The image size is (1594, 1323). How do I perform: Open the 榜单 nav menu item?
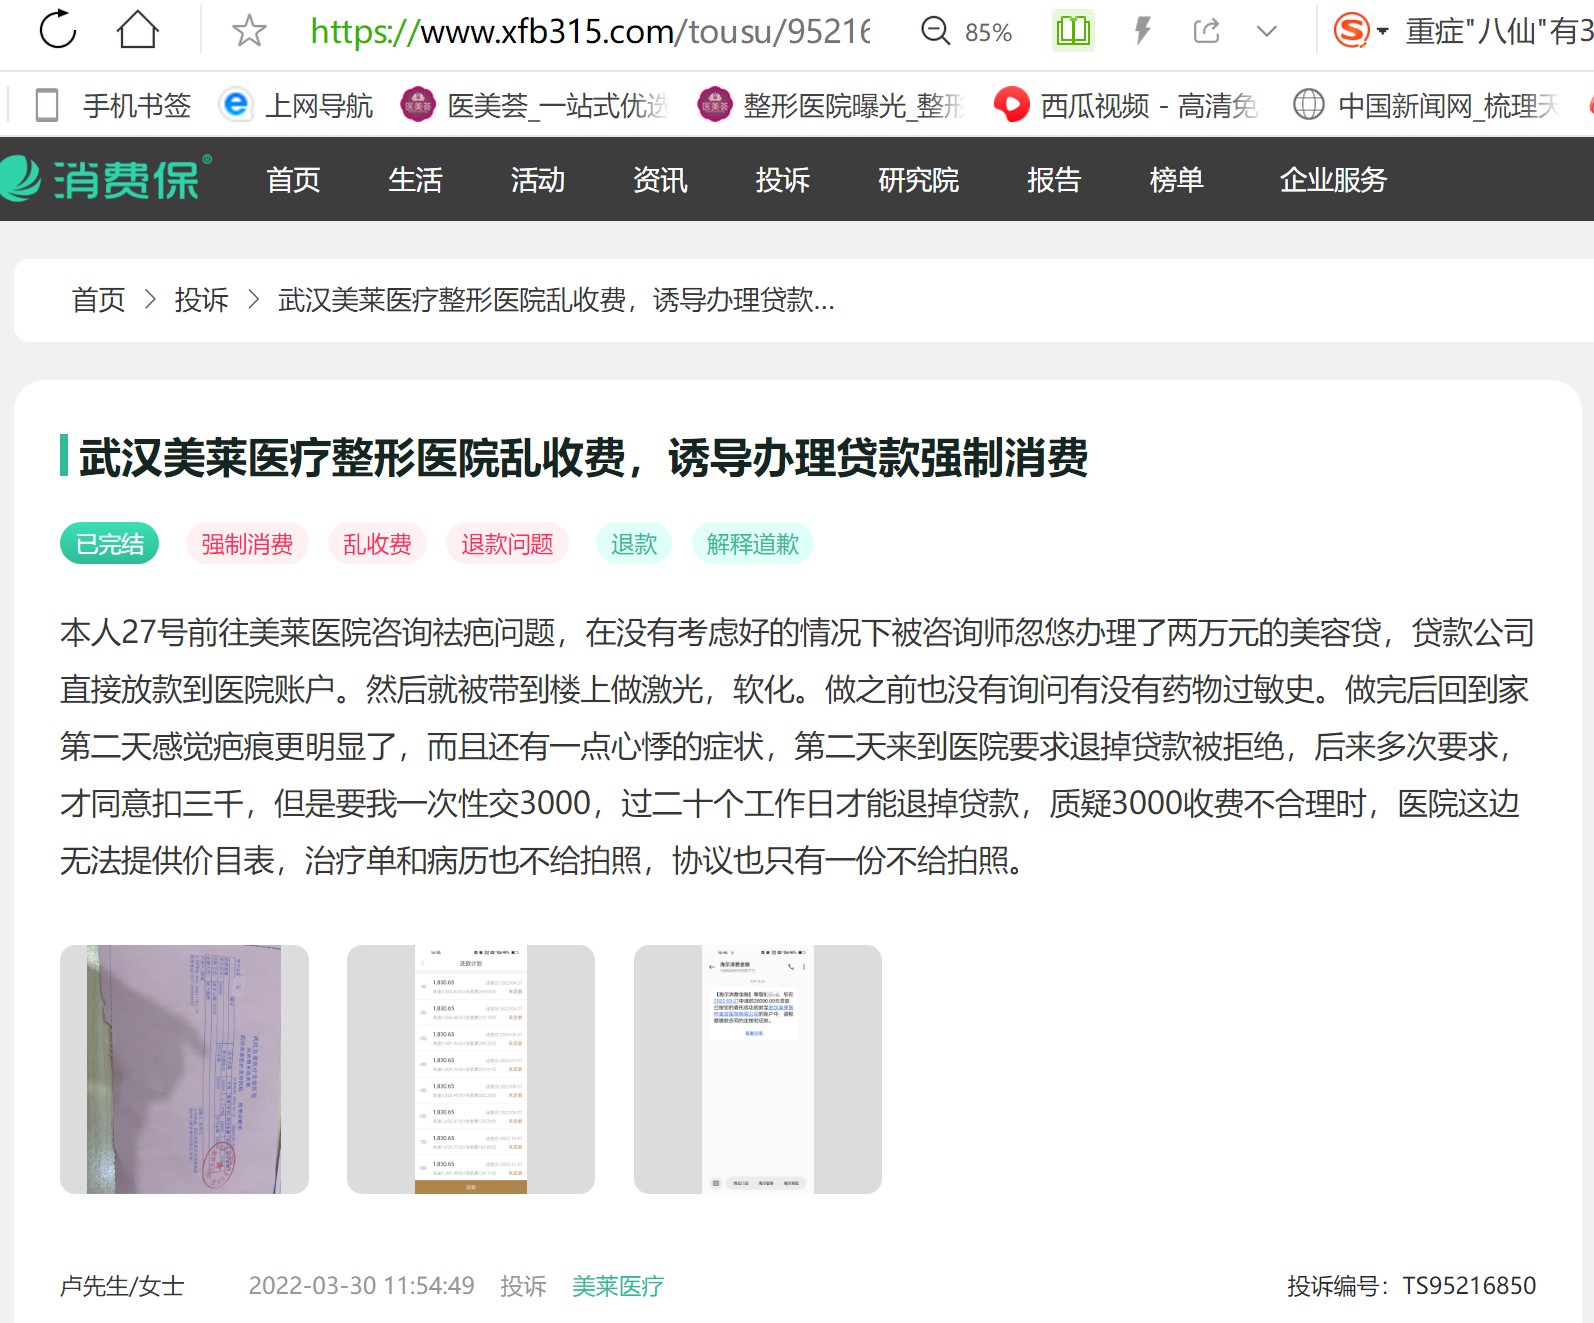point(1176,180)
